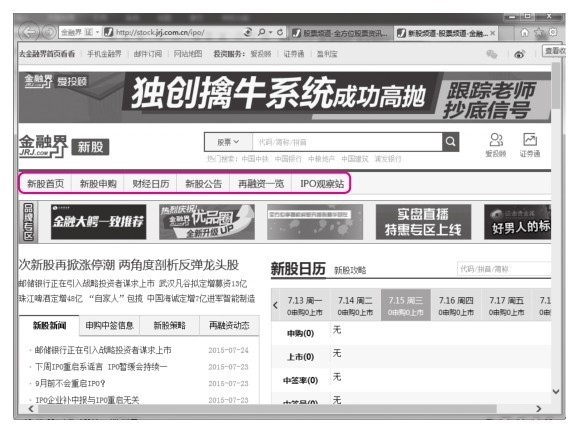577x431 pixels.
Task: Open 新股申购 in the navigation bar
Action: [x=98, y=183]
